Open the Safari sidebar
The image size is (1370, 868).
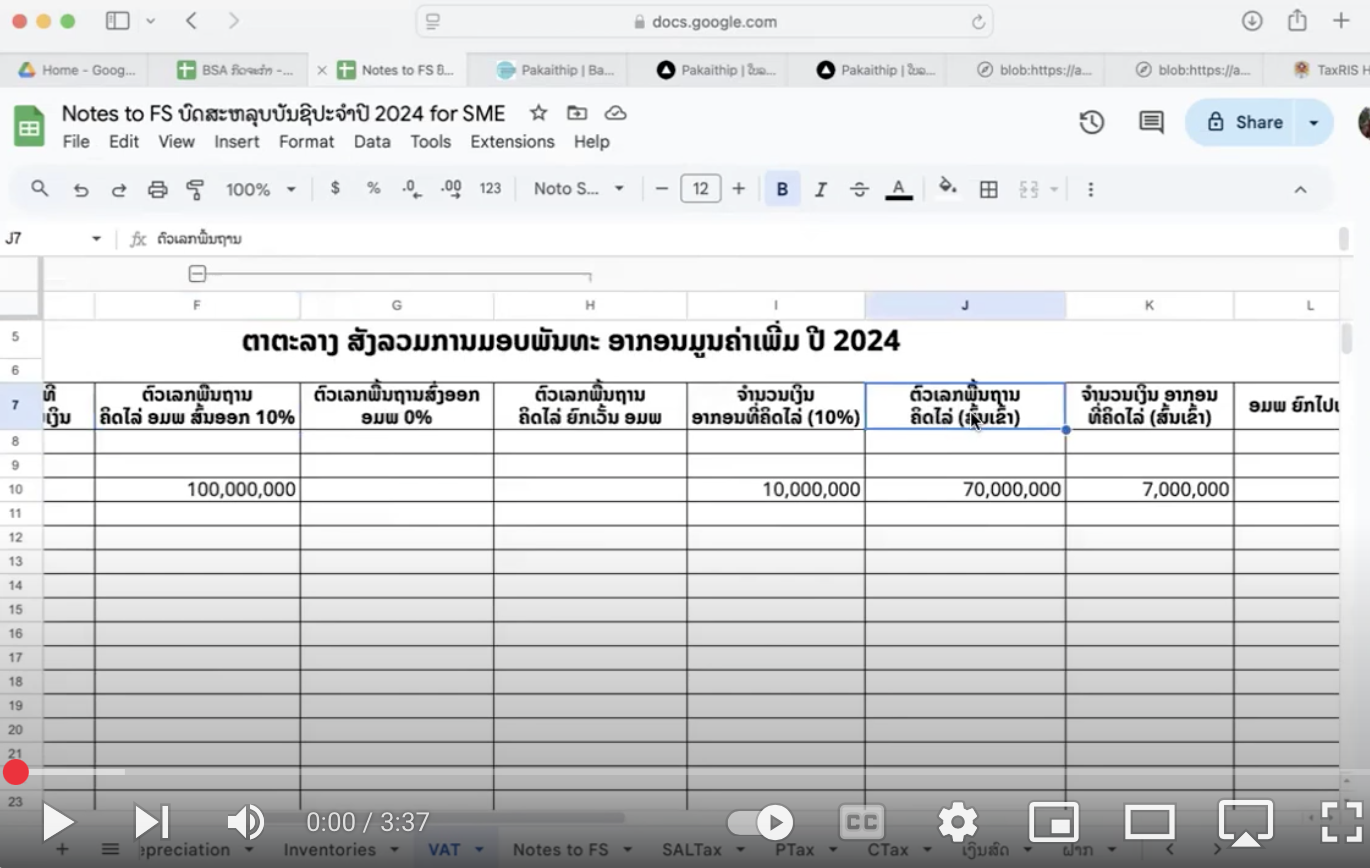(x=117, y=21)
